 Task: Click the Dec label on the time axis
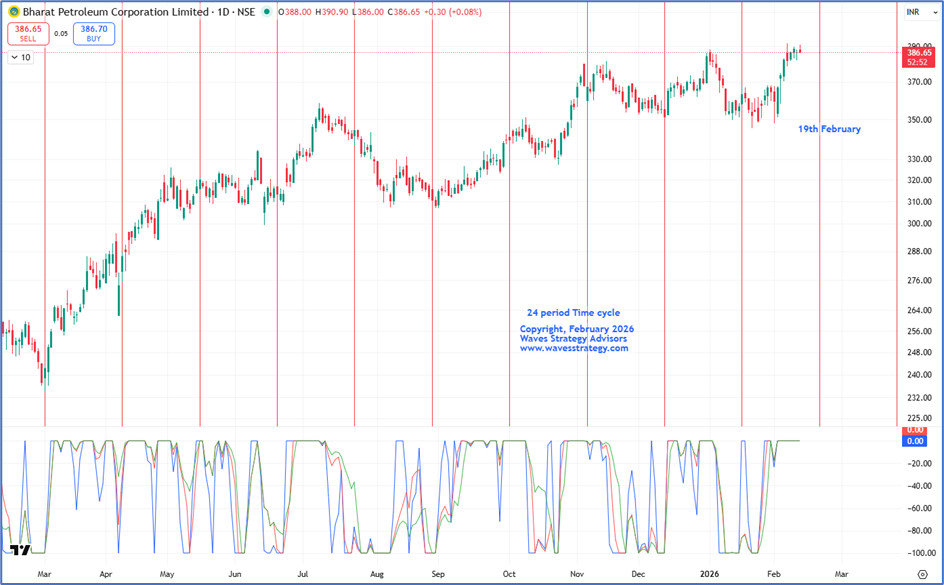[x=638, y=574]
